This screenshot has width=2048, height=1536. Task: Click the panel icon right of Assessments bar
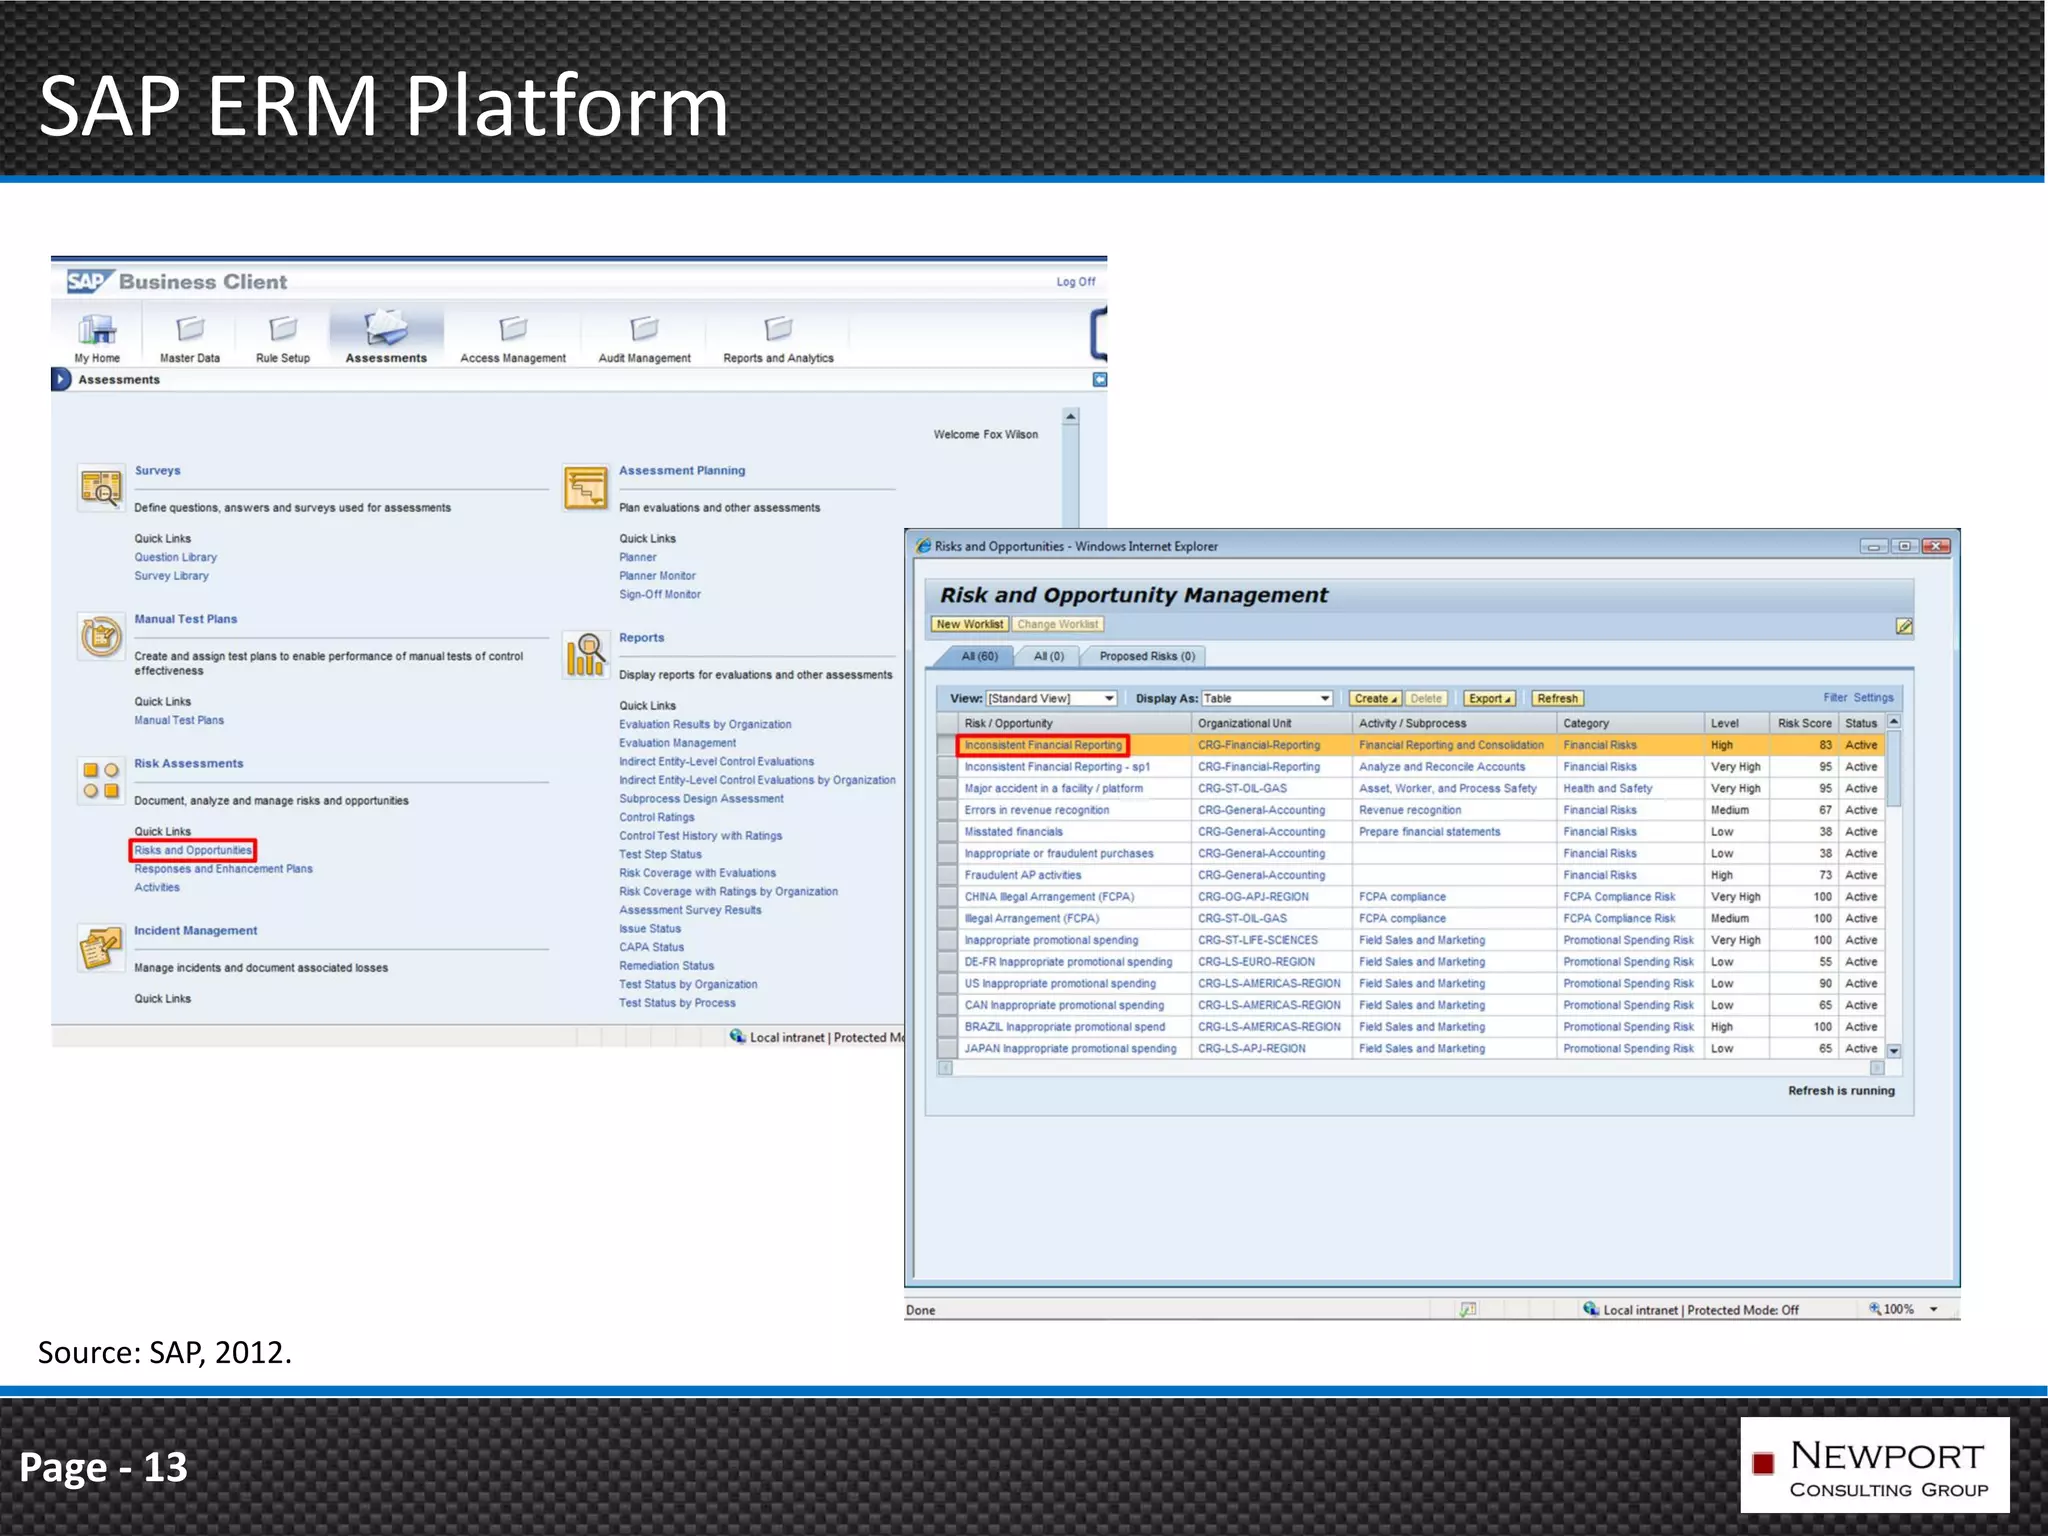pos(1099,380)
